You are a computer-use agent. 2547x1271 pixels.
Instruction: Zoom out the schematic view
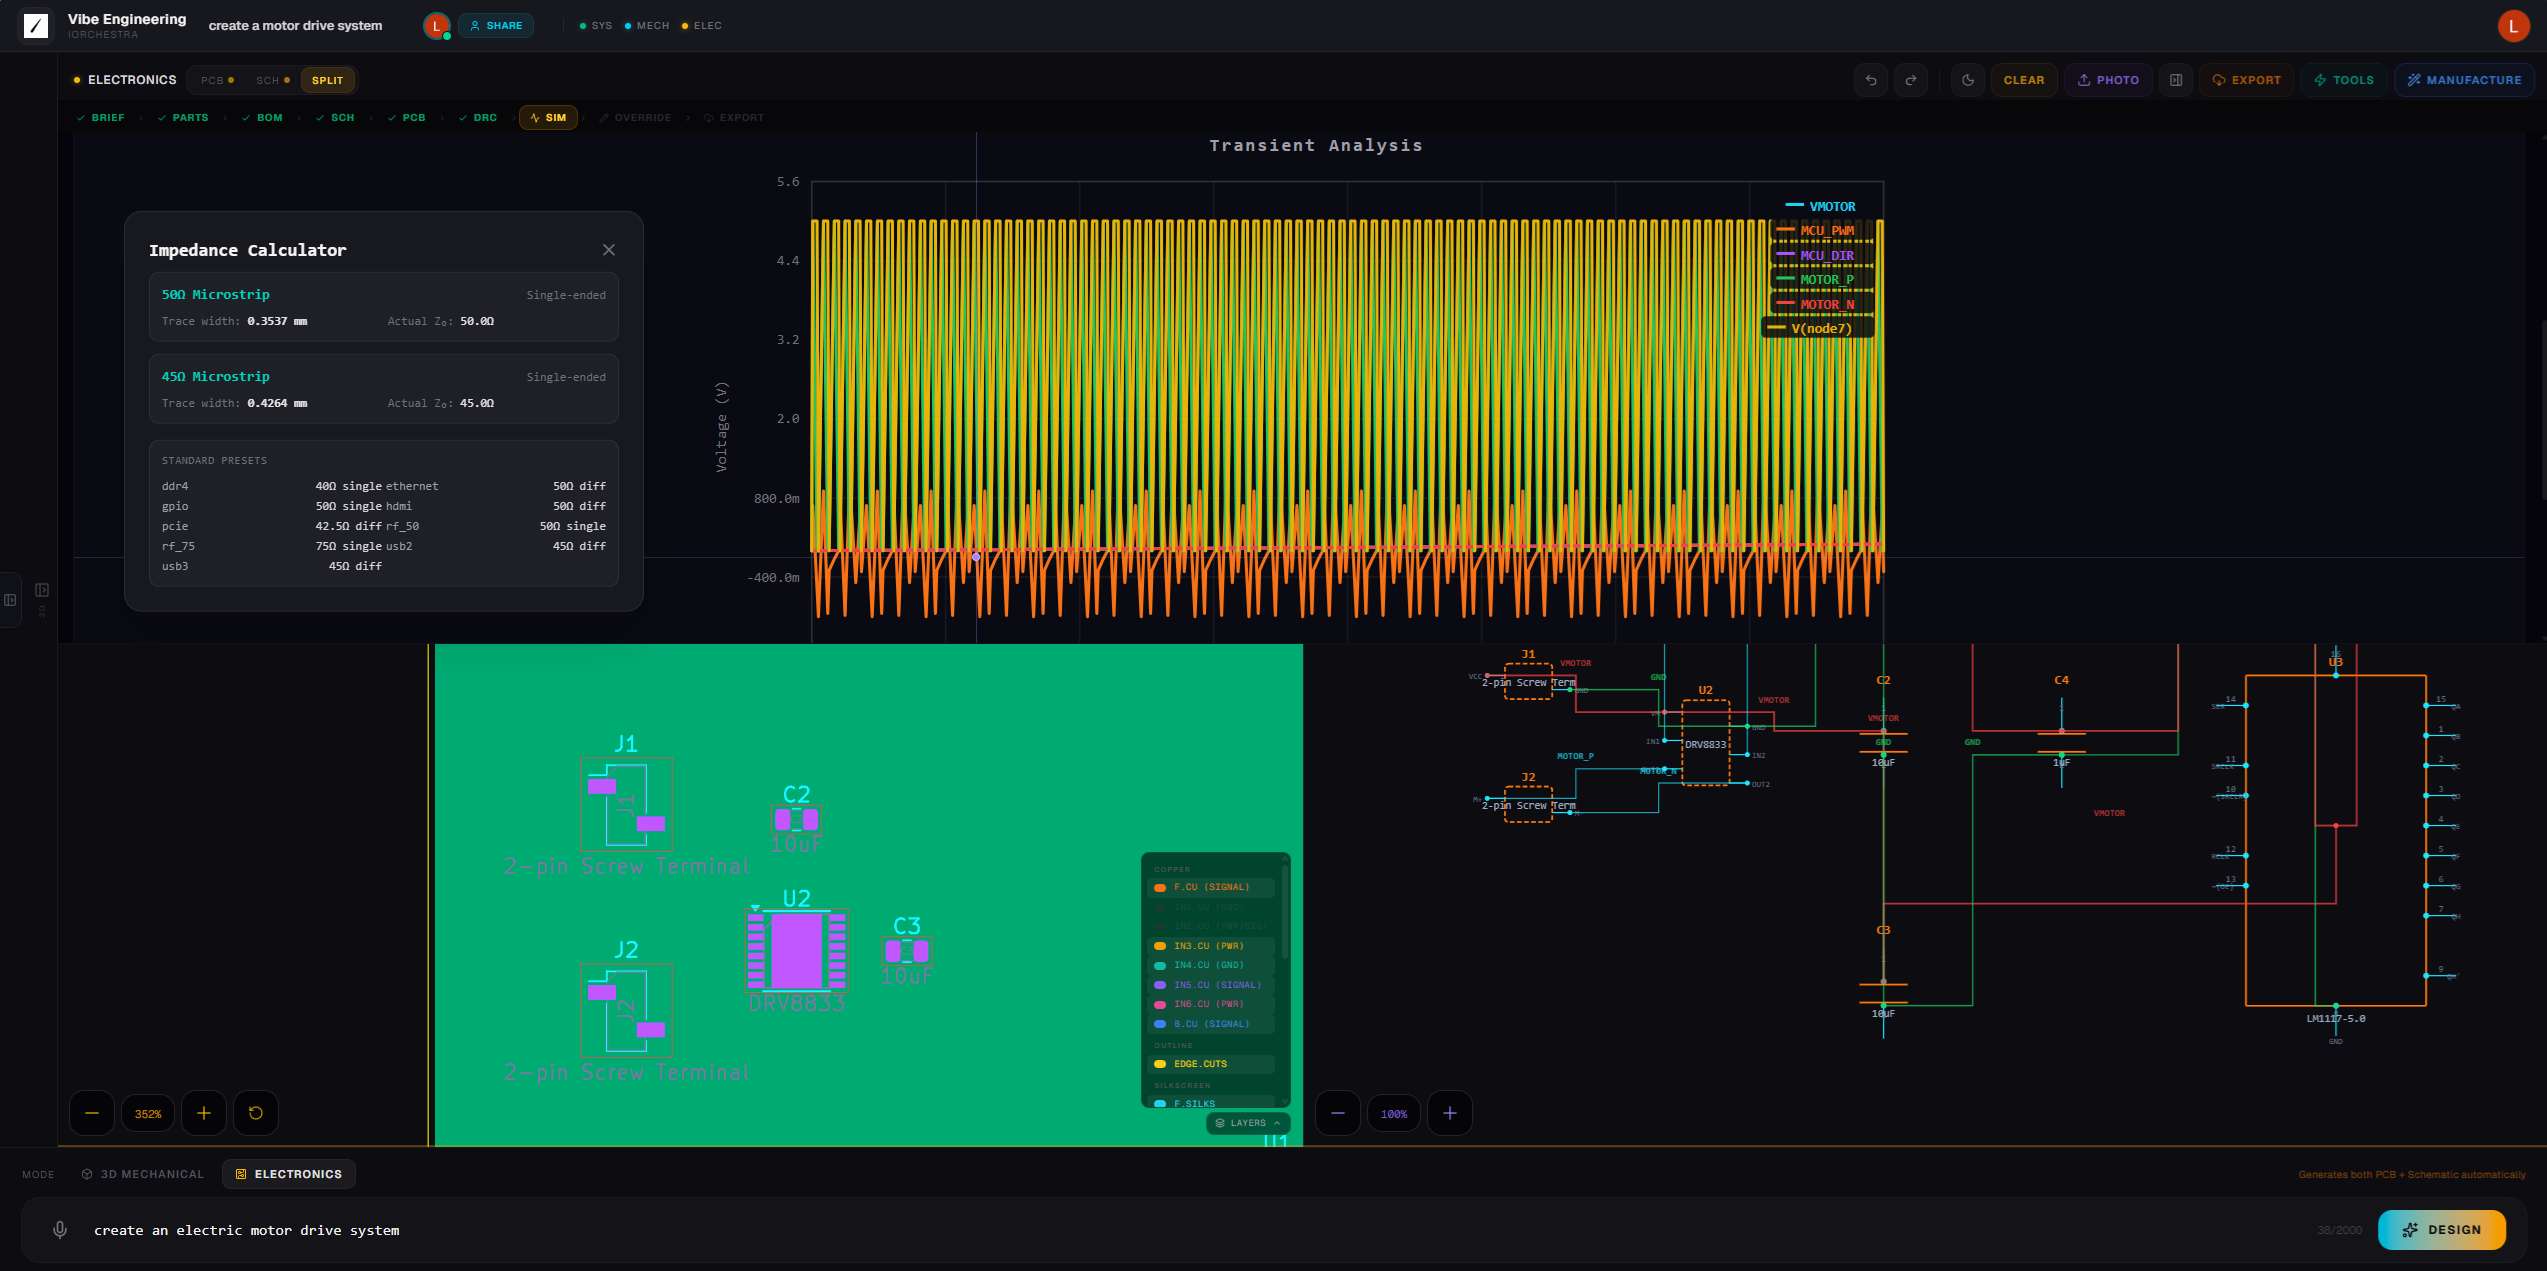tap(1338, 1113)
